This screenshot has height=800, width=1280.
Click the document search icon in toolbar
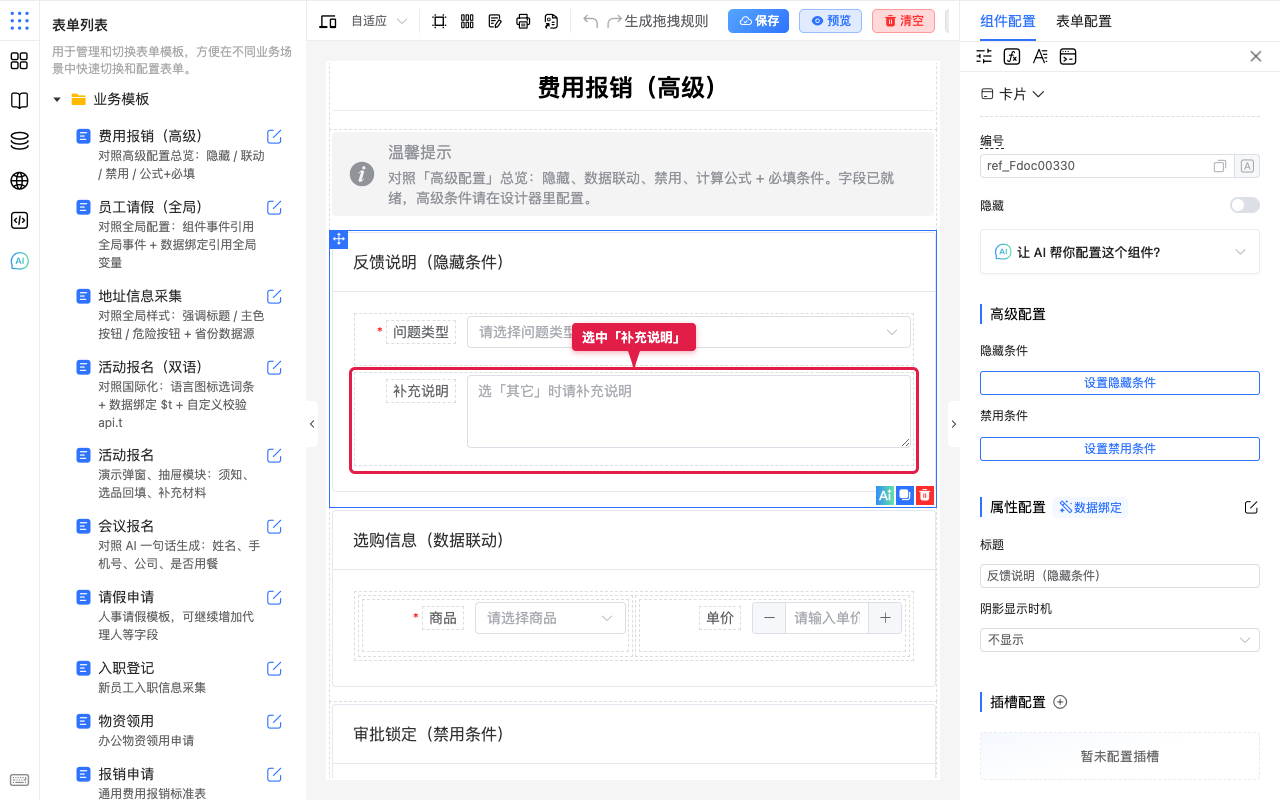(x=551, y=21)
